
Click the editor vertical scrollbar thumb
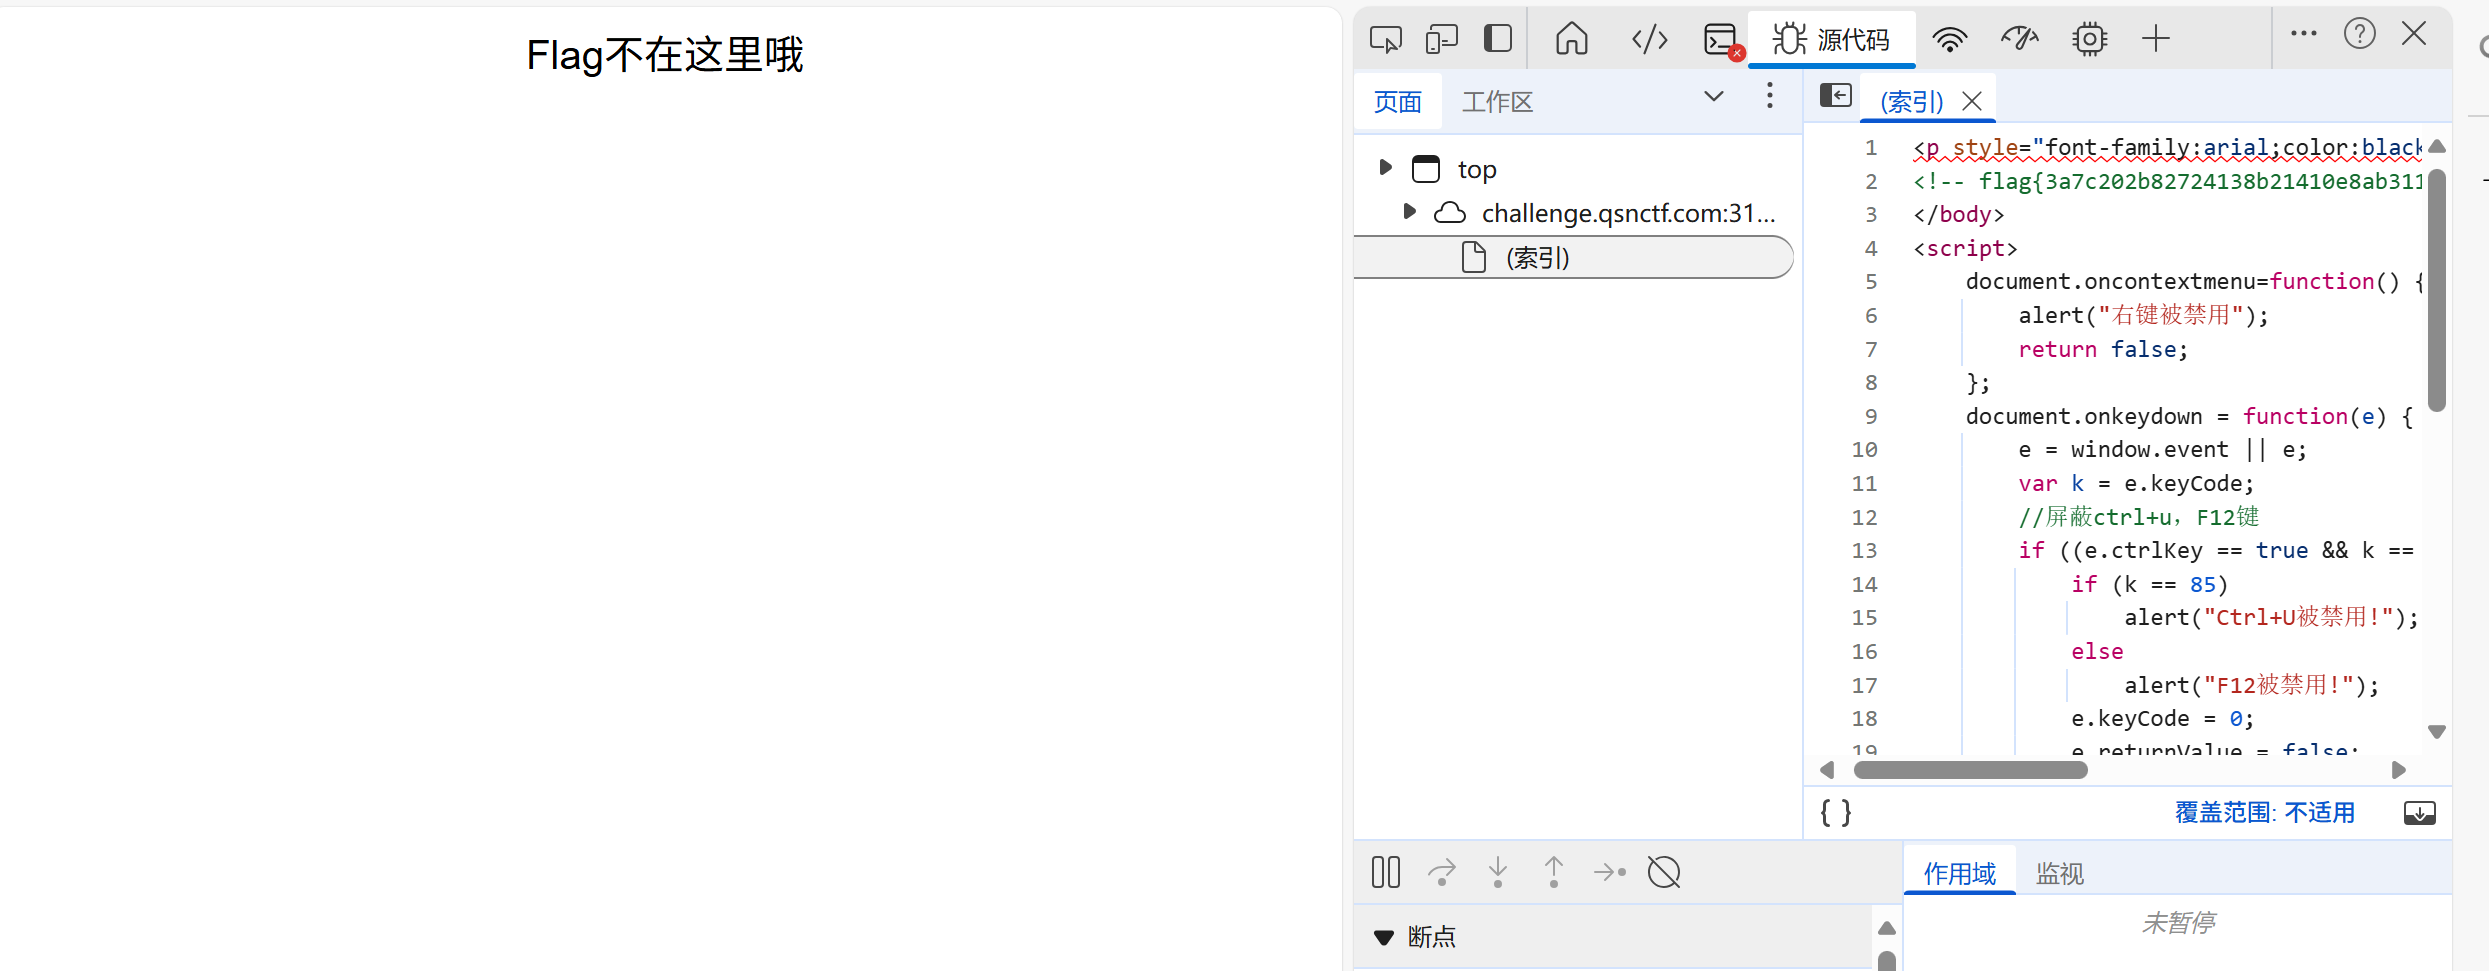click(x=2437, y=290)
